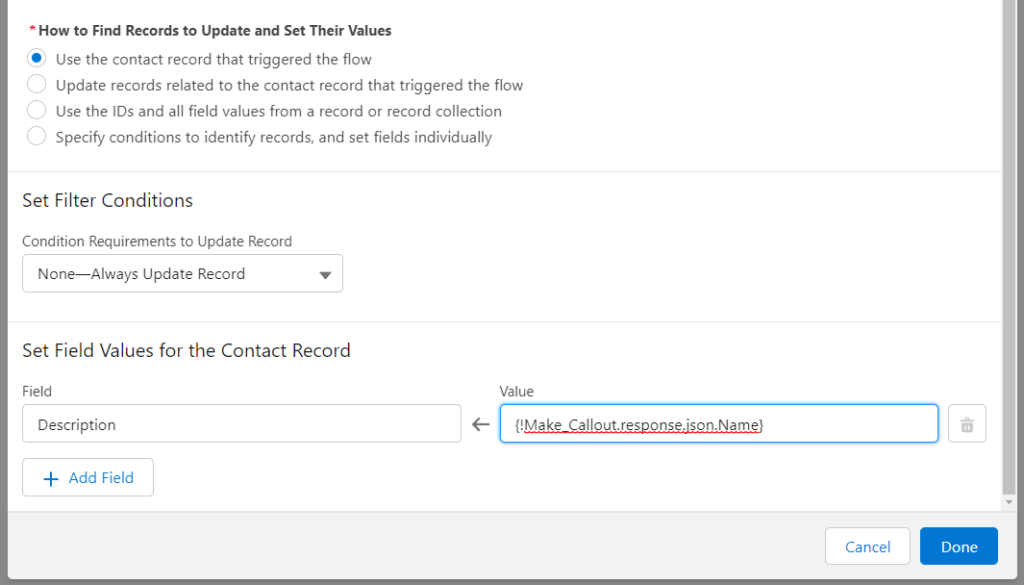Click the plus icon inside Add Field
Screen dimensions: 1024x585
(x=51, y=477)
